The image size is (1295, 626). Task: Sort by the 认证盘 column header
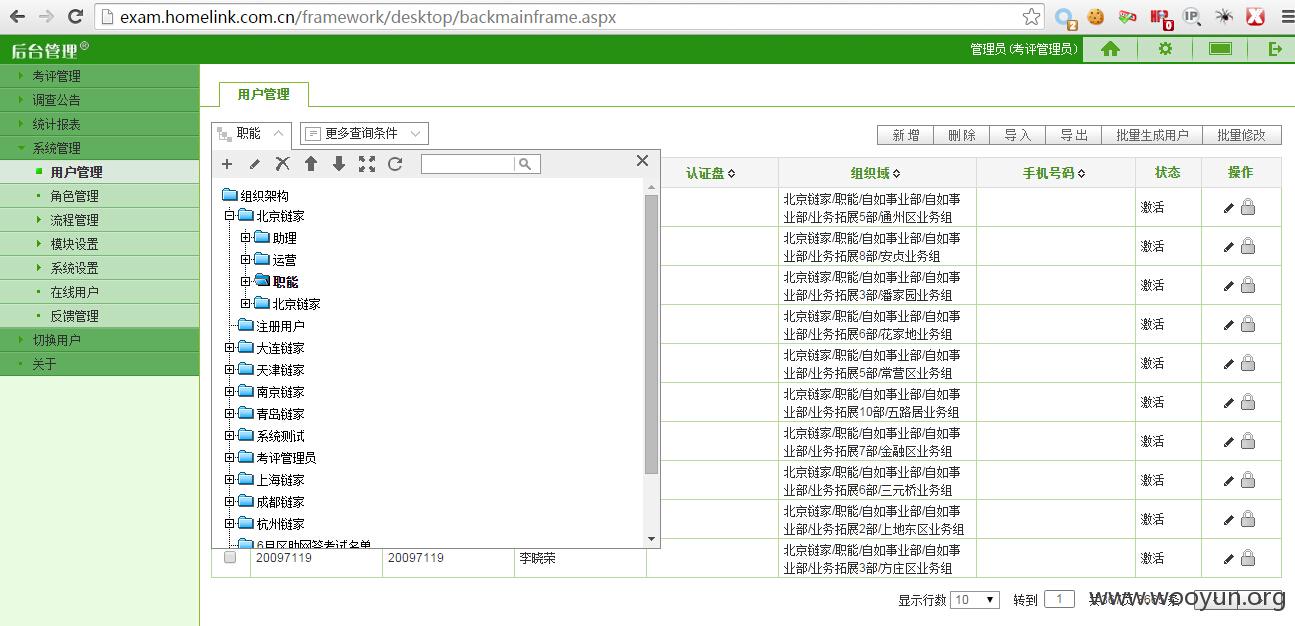point(711,173)
